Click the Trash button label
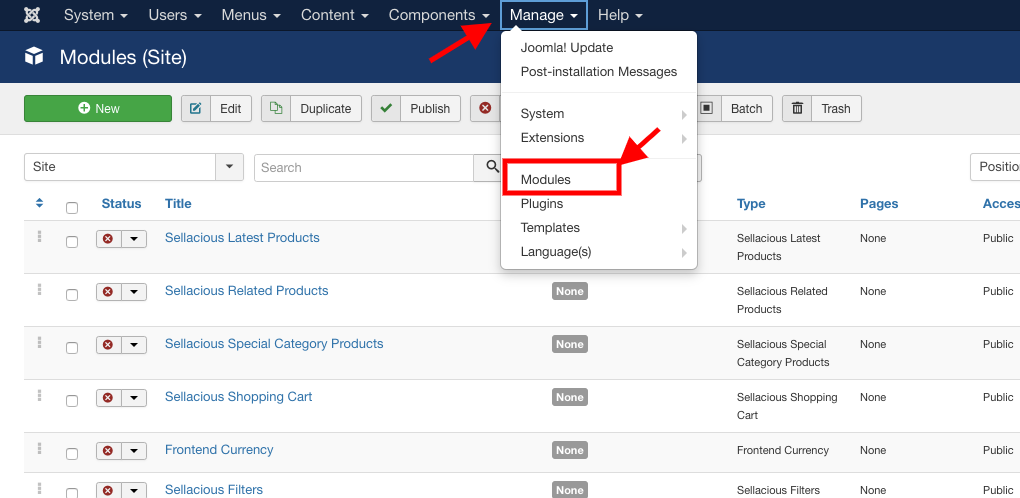Image resolution: width=1020 pixels, height=498 pixels. [x=836, y=109]
